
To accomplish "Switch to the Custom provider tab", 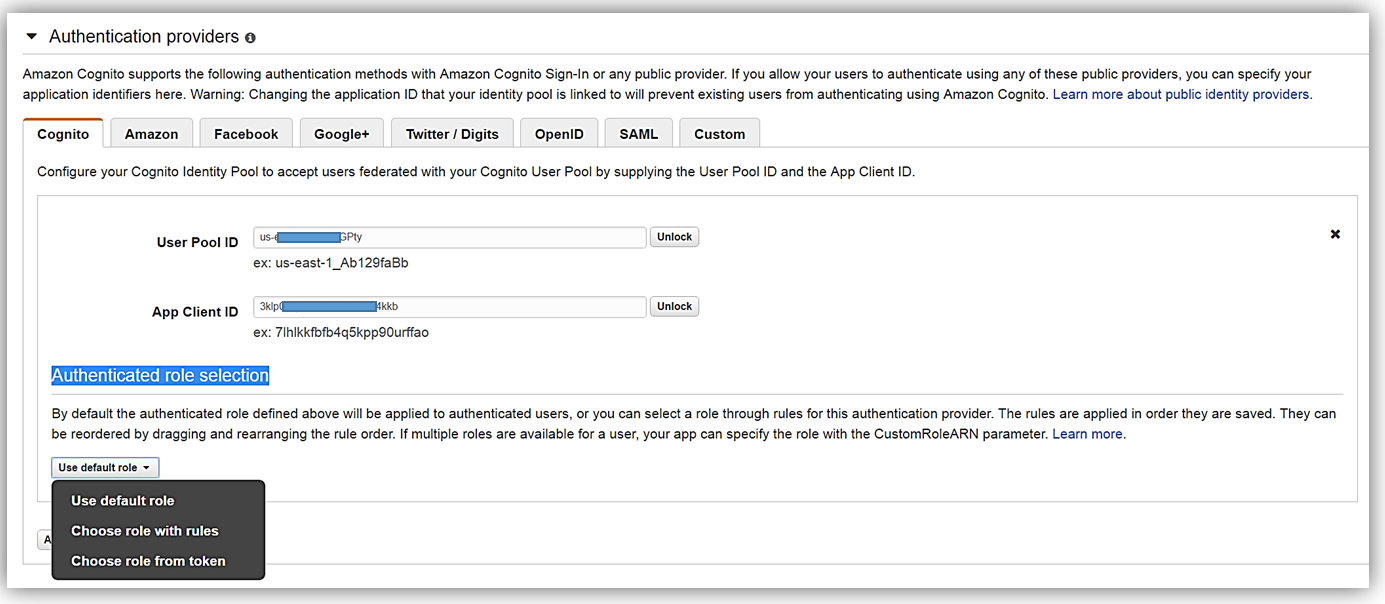I will pos(719,132).
